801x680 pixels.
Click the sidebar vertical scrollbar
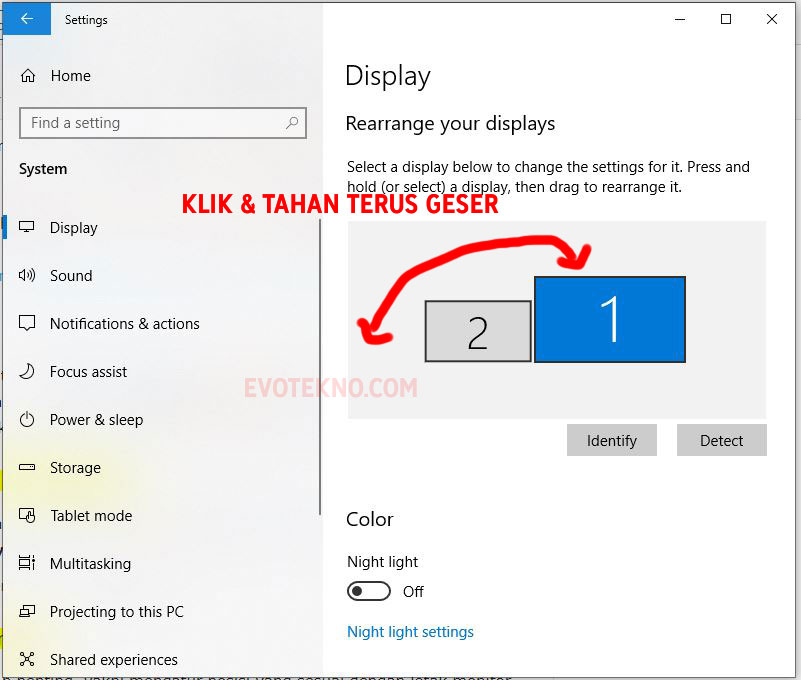(x=320, y=367)
